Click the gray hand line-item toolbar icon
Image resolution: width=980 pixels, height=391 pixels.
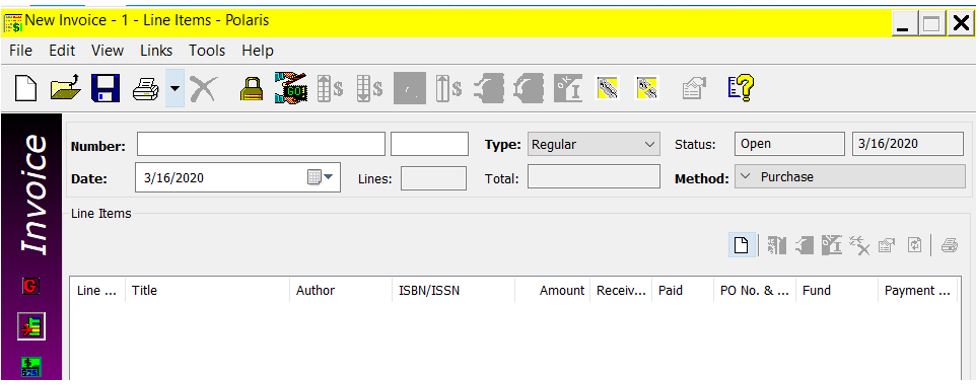[804, 245]
